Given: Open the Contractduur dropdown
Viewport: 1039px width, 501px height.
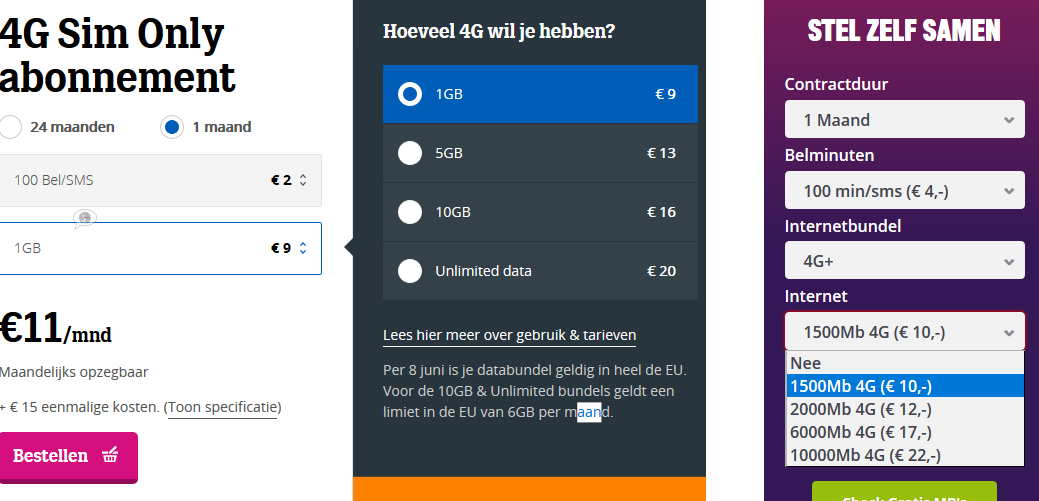Looking at the screenshot, I should [x=904, y=120].
